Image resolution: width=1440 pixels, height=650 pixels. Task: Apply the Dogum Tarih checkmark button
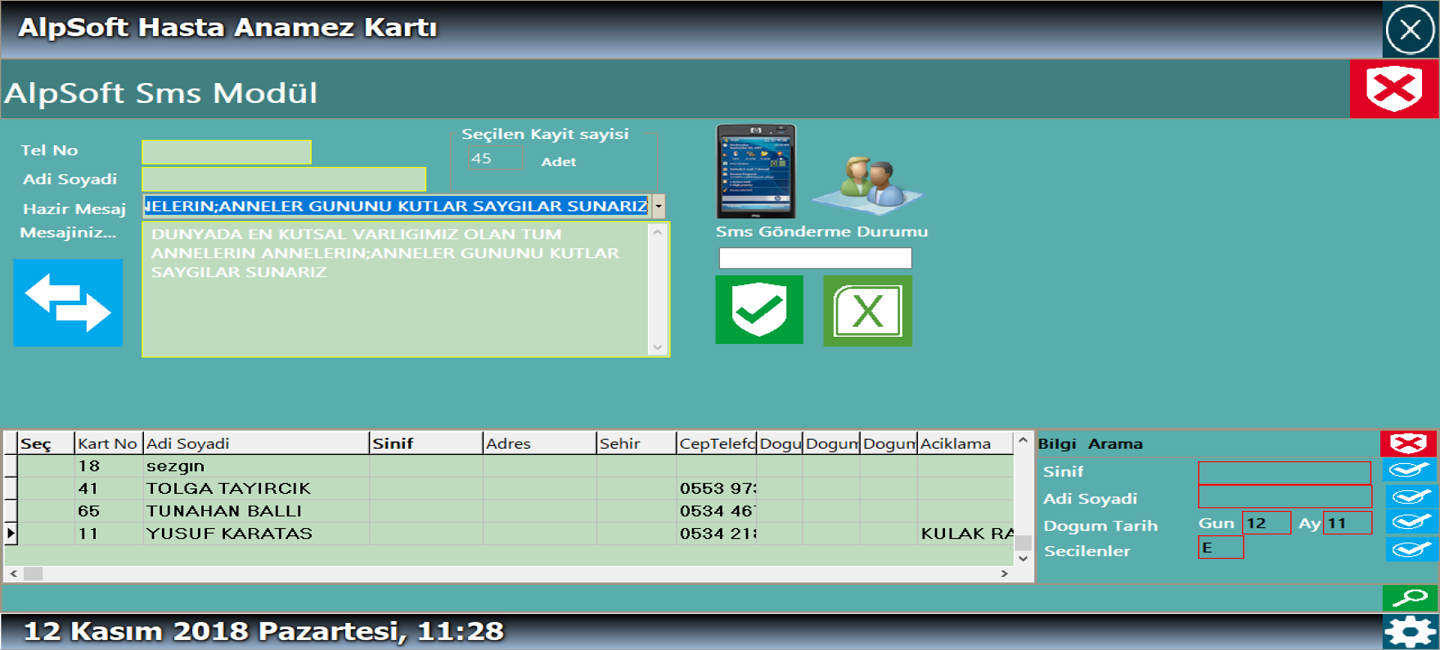click(x=1410, y=522)
